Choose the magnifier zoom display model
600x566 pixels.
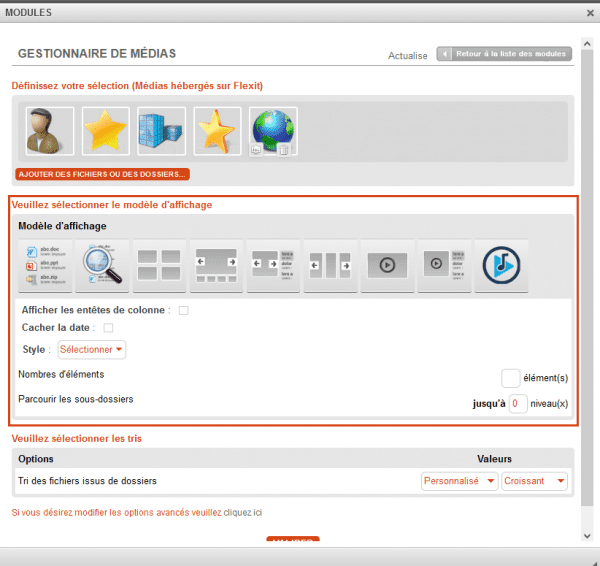click(102, 266)
